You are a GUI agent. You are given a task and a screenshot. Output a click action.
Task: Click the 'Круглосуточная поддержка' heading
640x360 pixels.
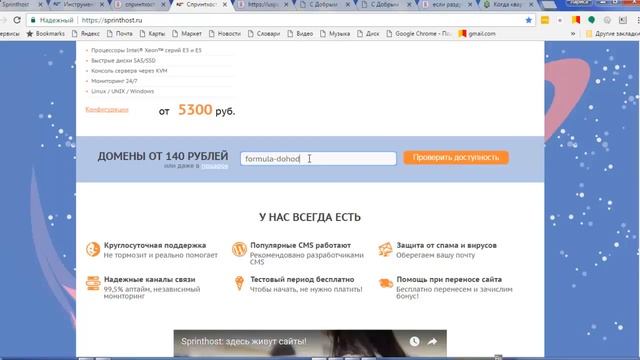coord(155,245)
